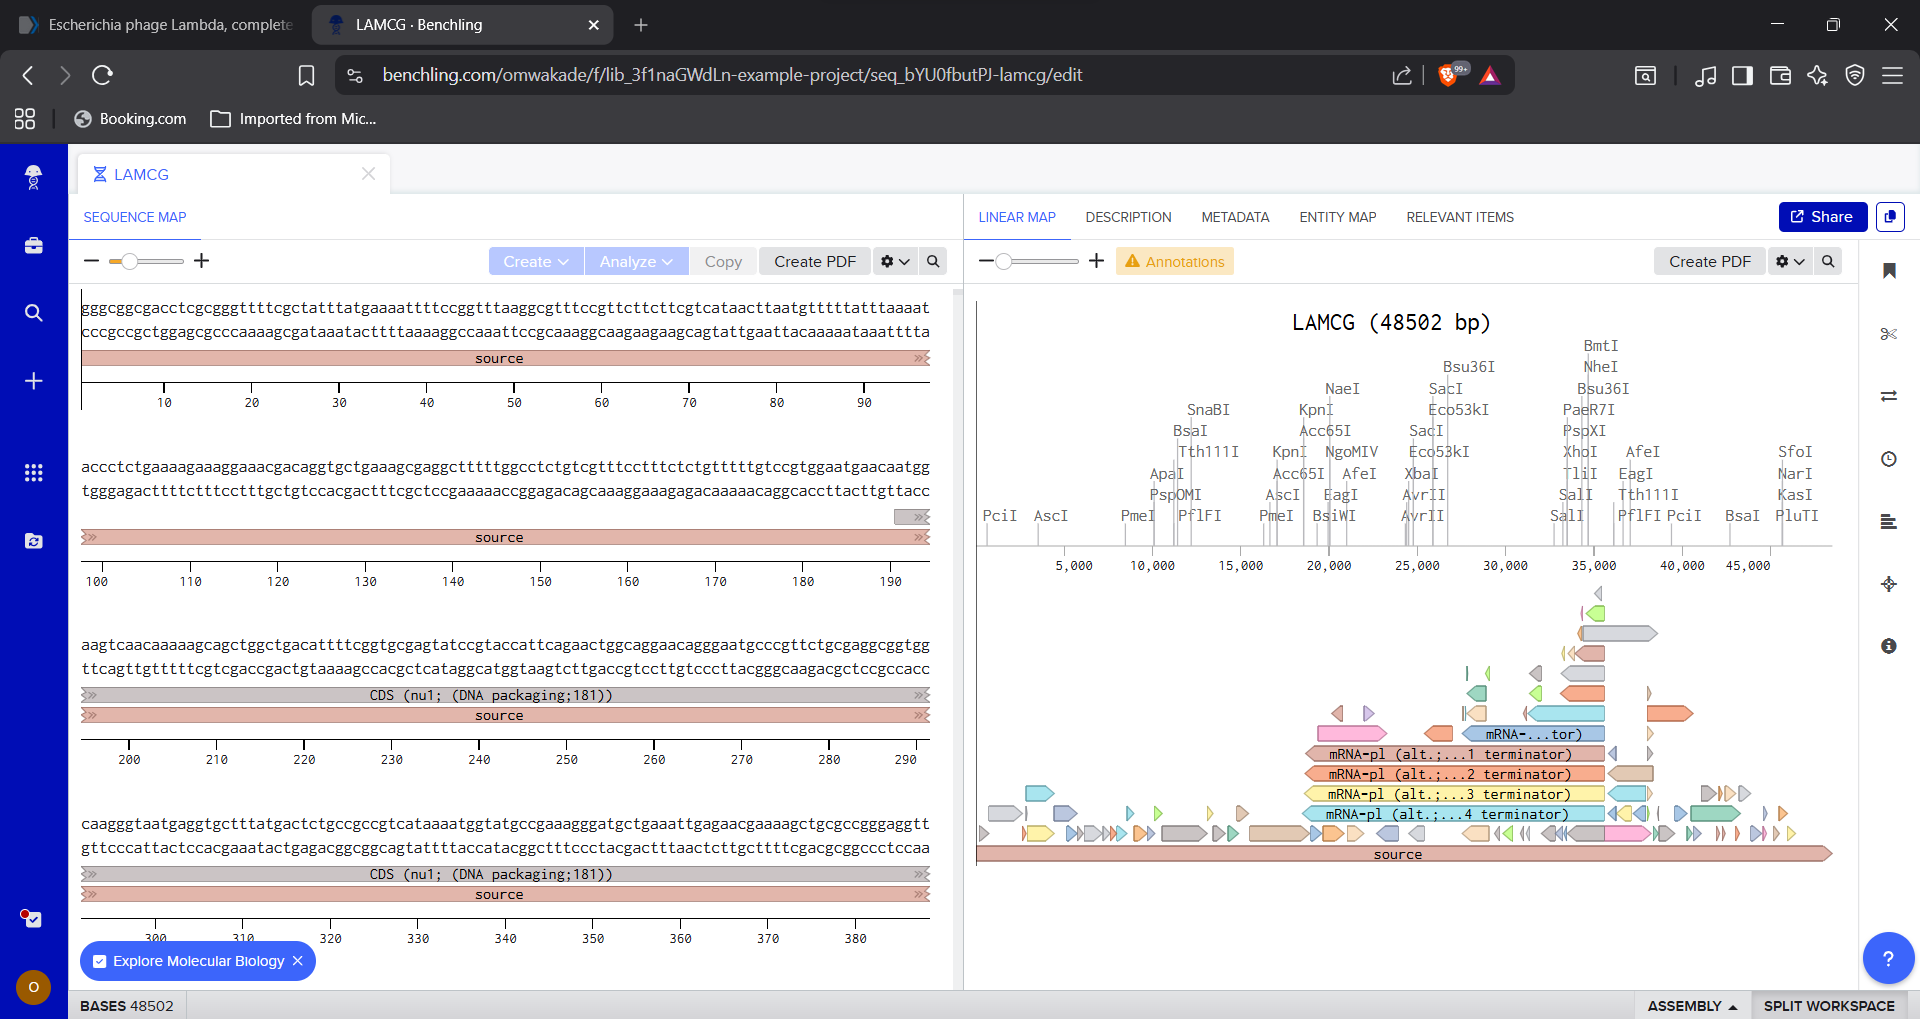
Task: Click the Share button
Action: pyautogui.click(x=1822, y=217)
